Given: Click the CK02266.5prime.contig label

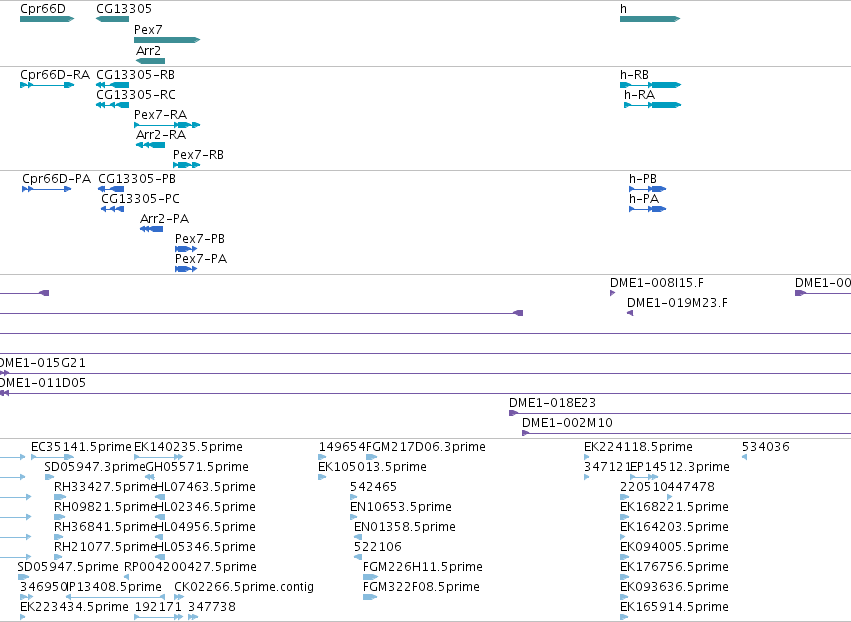Looking at the screenshot, I should coord(244,587).
